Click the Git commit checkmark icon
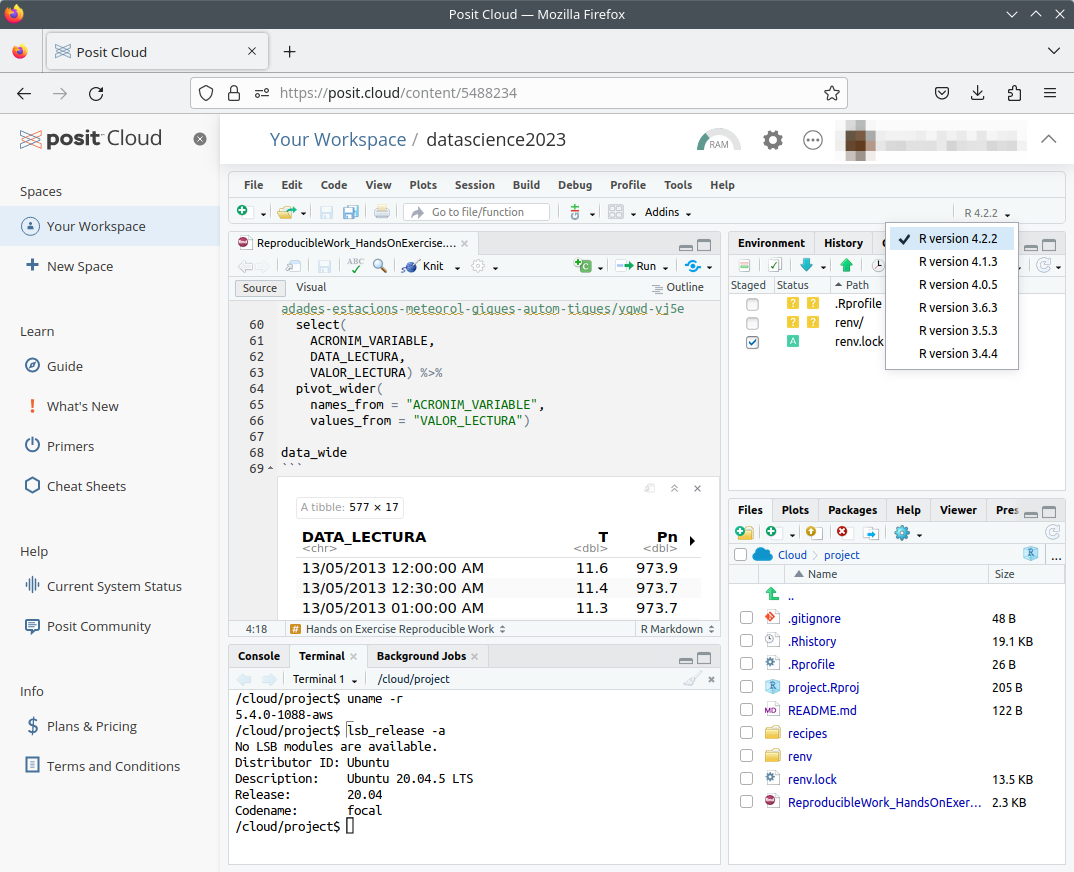The height and width of the screenshot is (872, 1074). (x=775, y=265)
